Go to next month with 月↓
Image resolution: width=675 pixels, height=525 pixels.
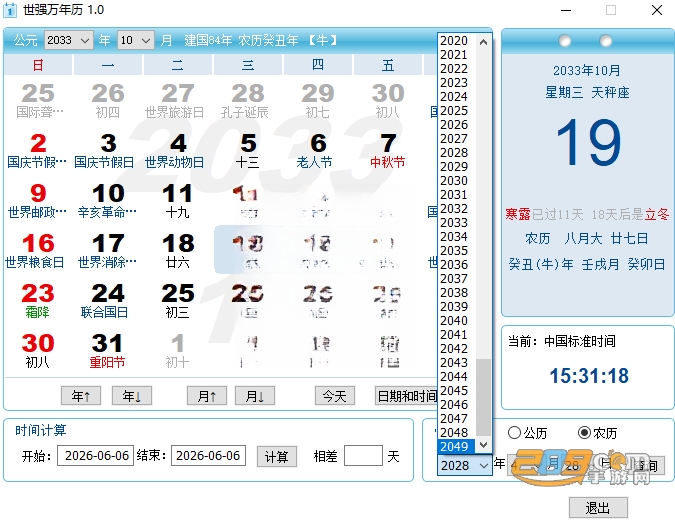[255, 395]
